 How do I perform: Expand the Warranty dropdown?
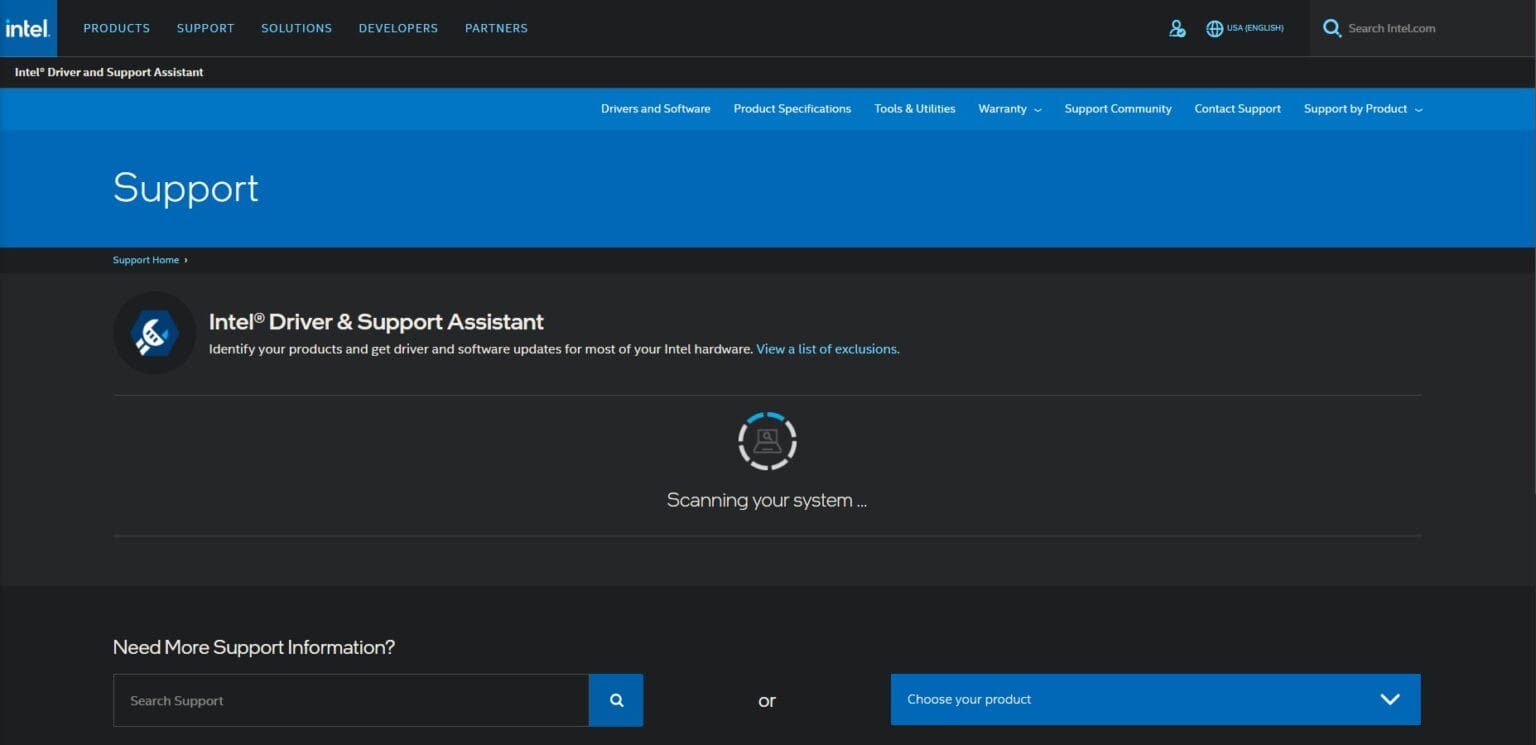pos(1008,108)
